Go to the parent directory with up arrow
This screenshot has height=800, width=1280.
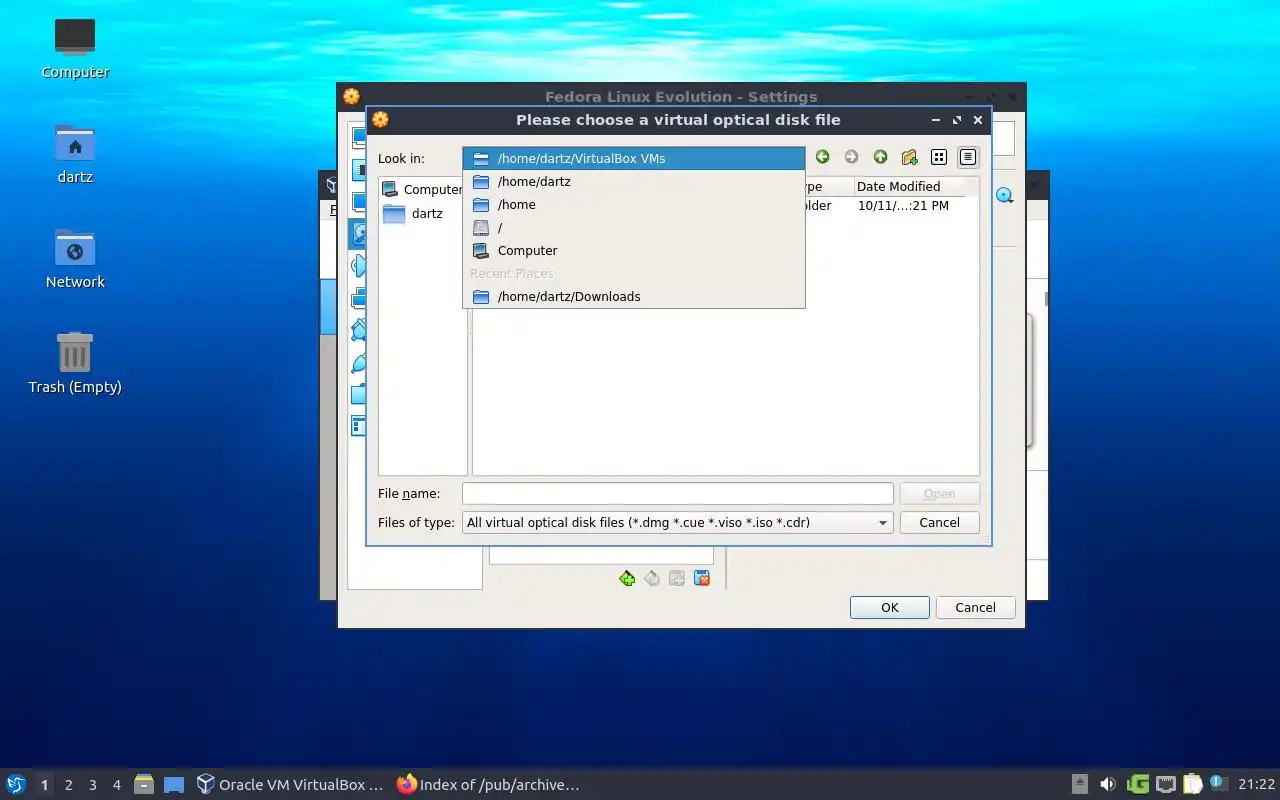tap(880, 157)
